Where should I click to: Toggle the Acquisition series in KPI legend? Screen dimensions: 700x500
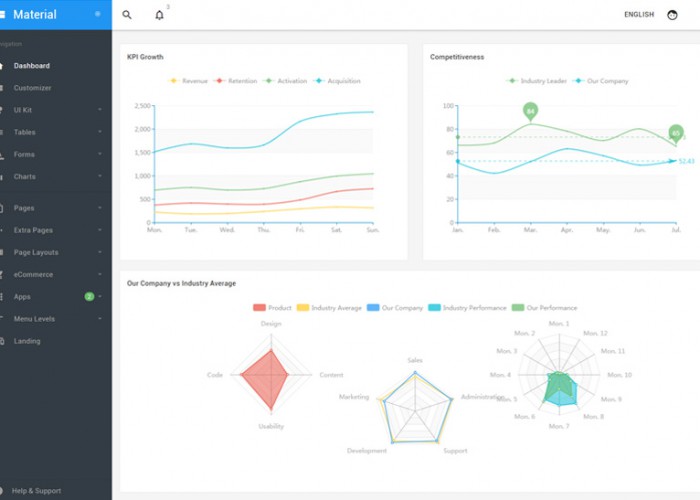pyautogui.click(x=337, y=81)
